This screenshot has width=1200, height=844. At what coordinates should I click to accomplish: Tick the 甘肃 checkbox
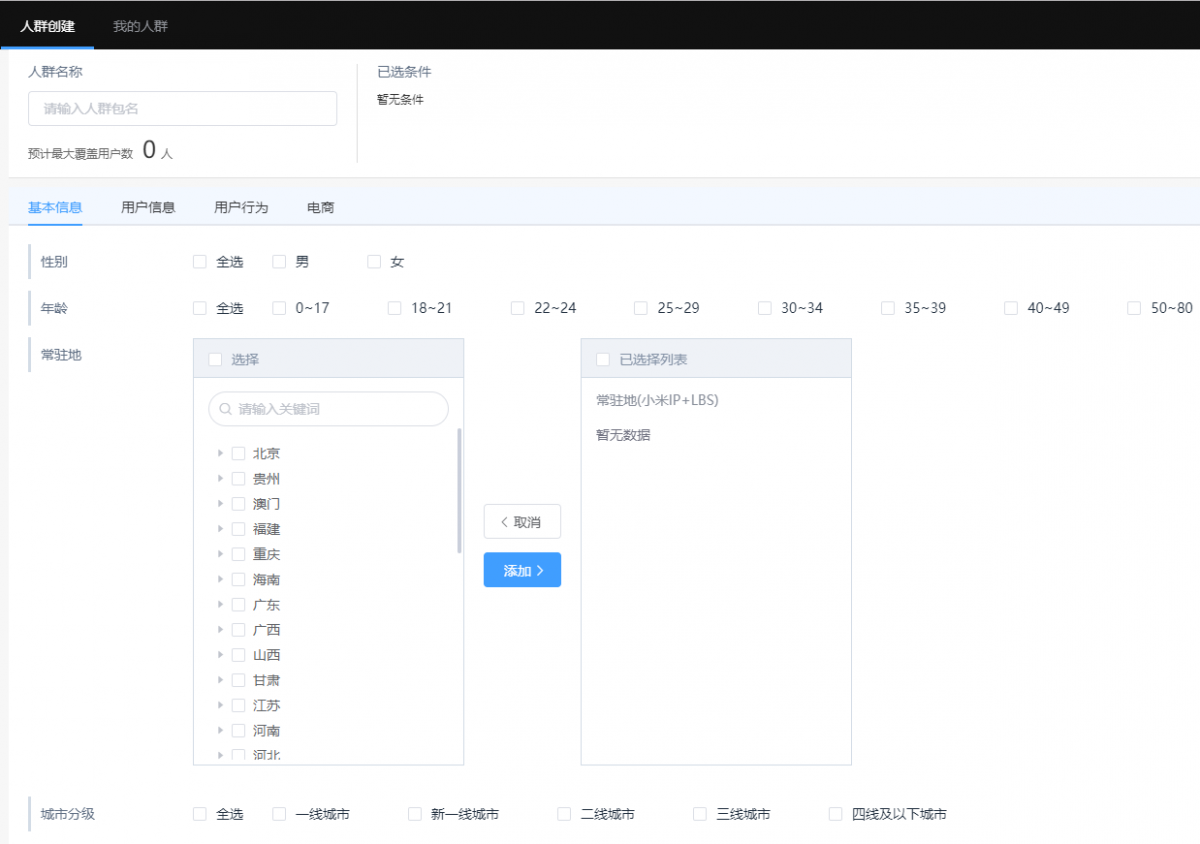tap(238, 680)
